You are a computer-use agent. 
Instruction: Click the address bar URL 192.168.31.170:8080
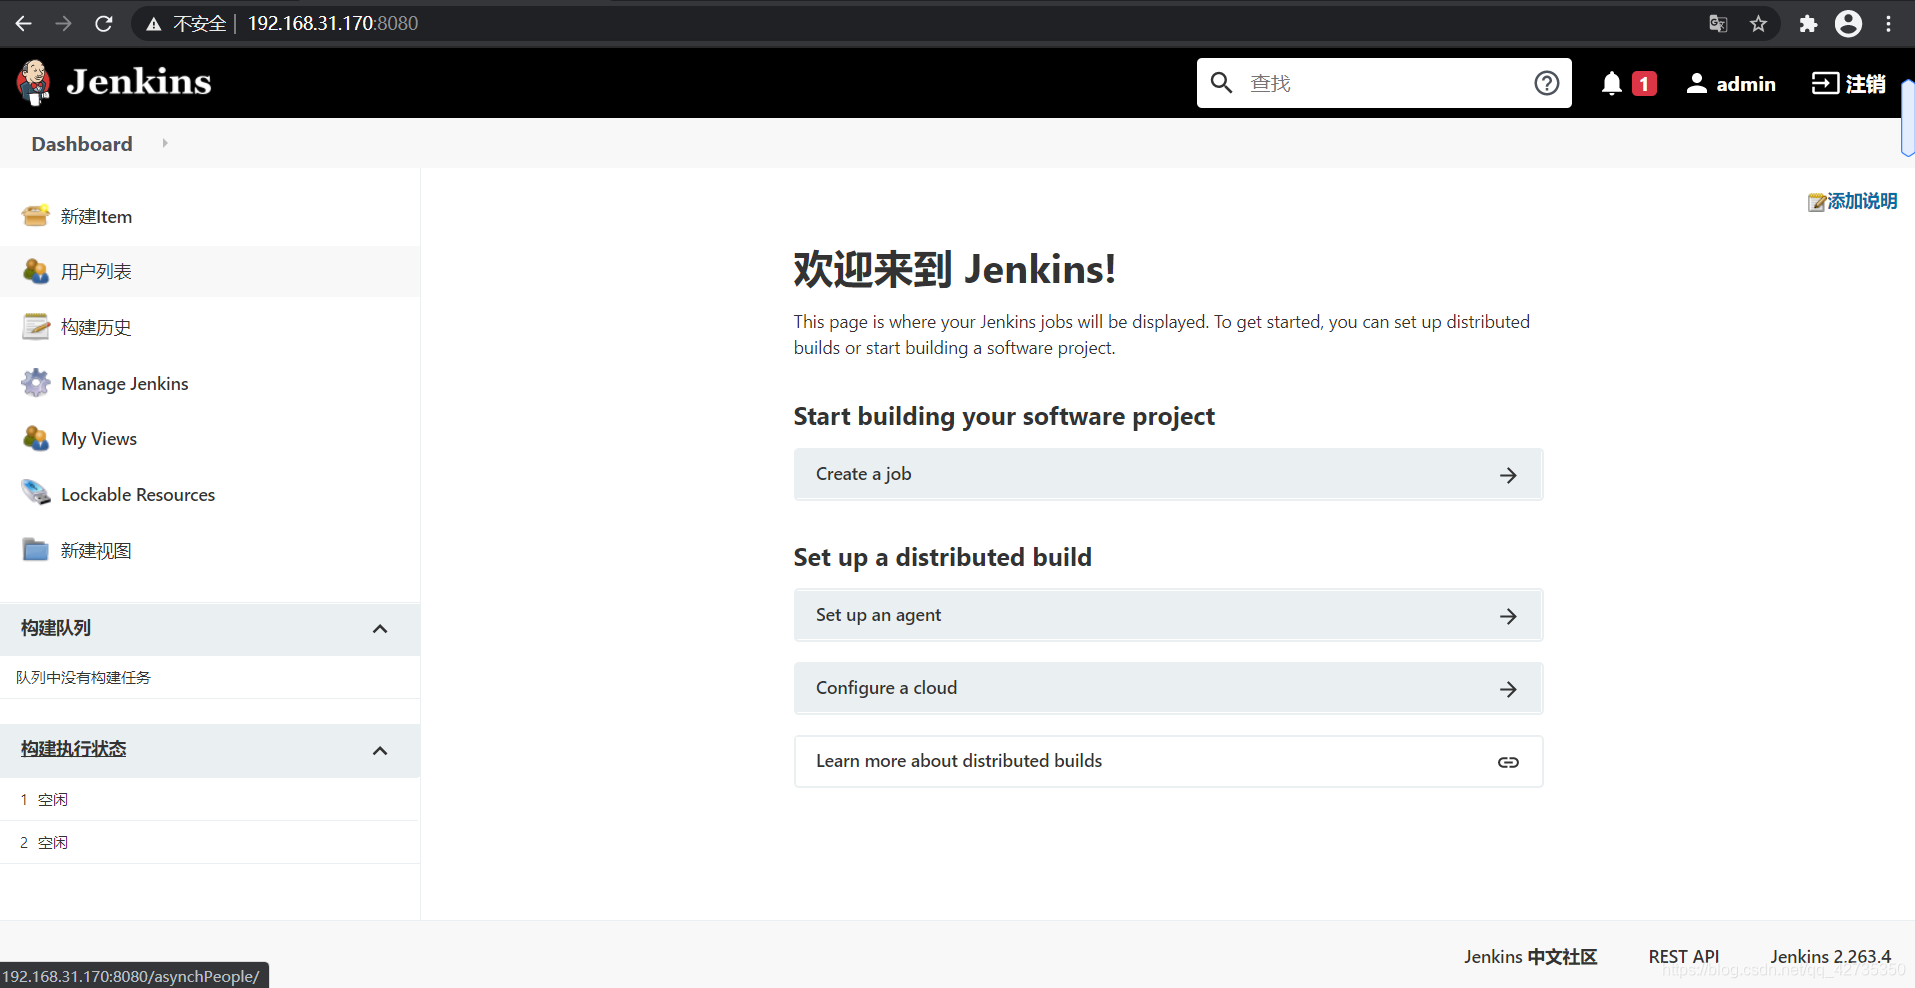[x=333, y=23]
